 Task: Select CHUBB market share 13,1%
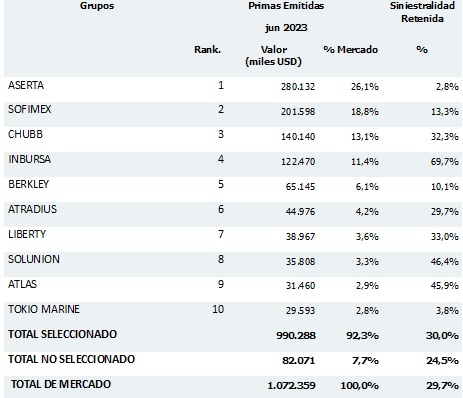click(x=364, y=136)
